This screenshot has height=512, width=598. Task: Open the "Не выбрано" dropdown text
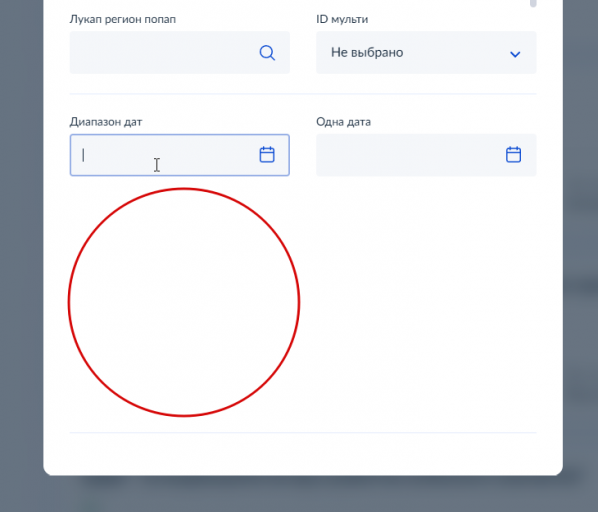click(367, 52)
